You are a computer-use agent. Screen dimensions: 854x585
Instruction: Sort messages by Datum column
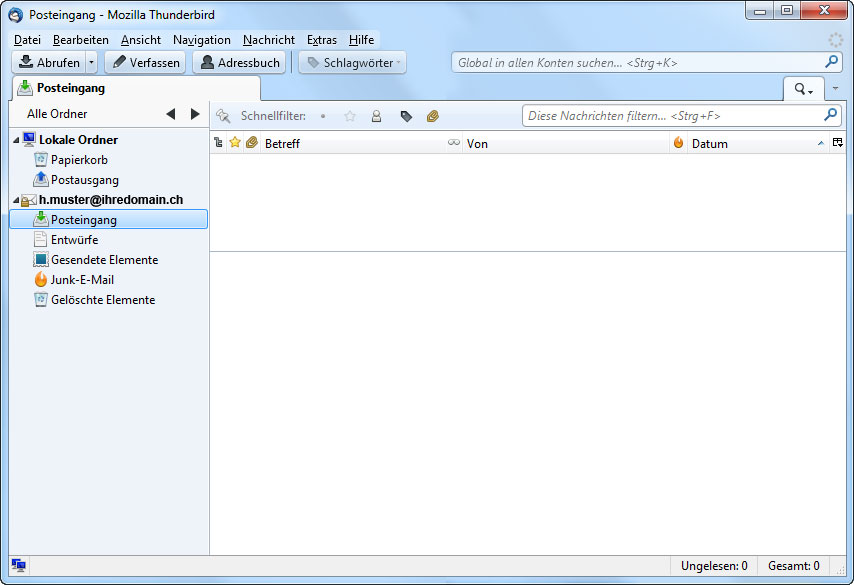(x=758, y=143)
